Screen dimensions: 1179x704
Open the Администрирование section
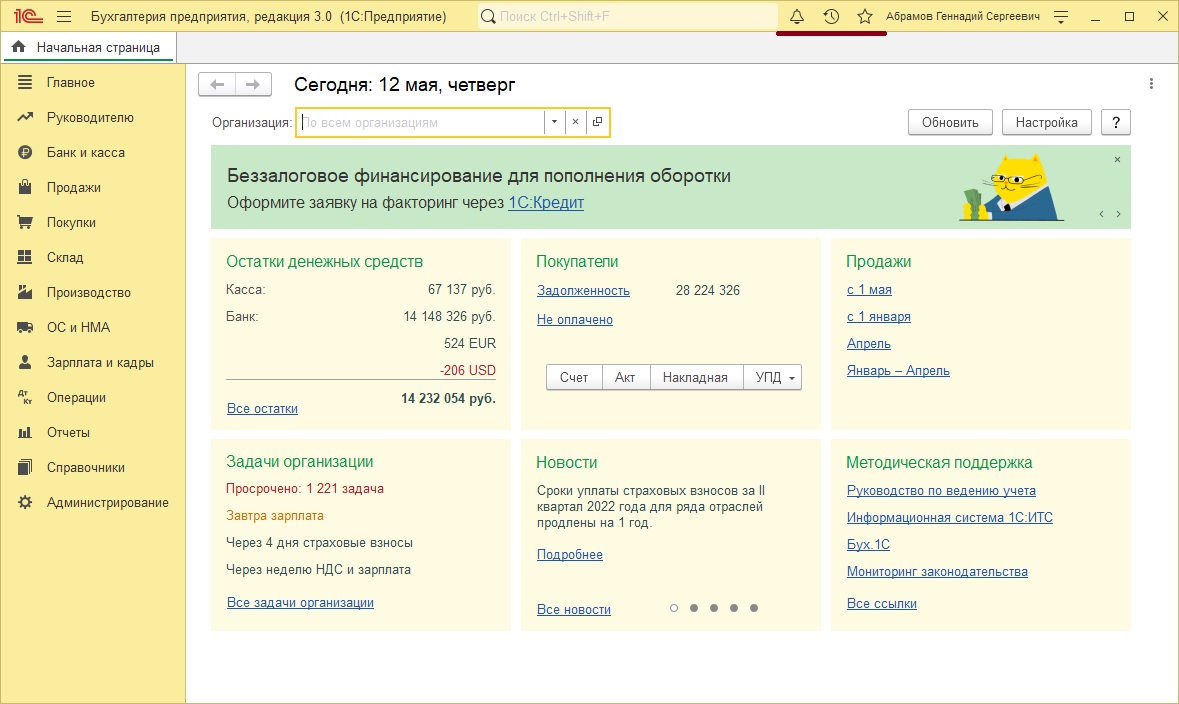click(105, 502)
